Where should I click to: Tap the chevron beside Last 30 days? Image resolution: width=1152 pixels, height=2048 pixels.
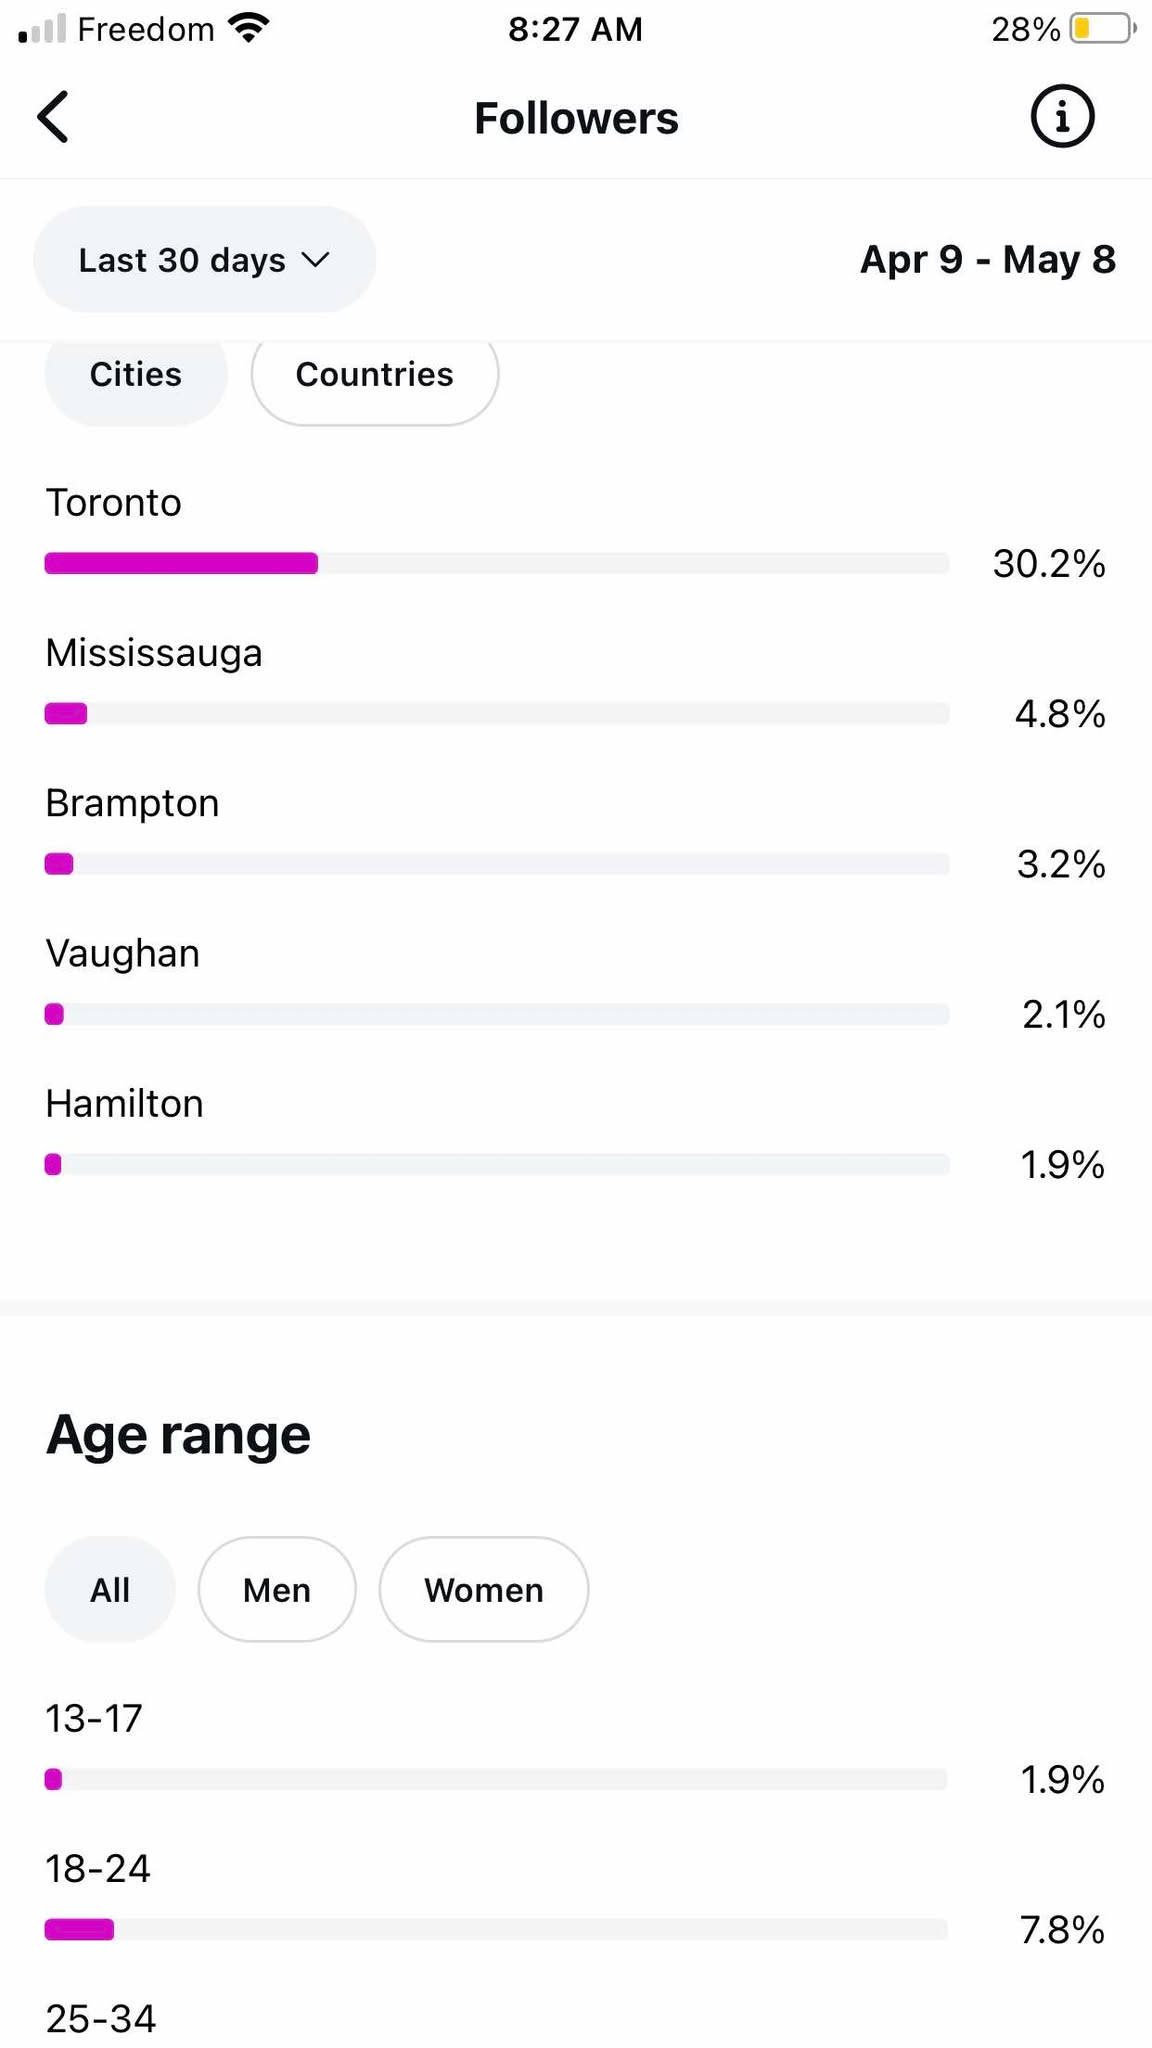click(316, 260)
